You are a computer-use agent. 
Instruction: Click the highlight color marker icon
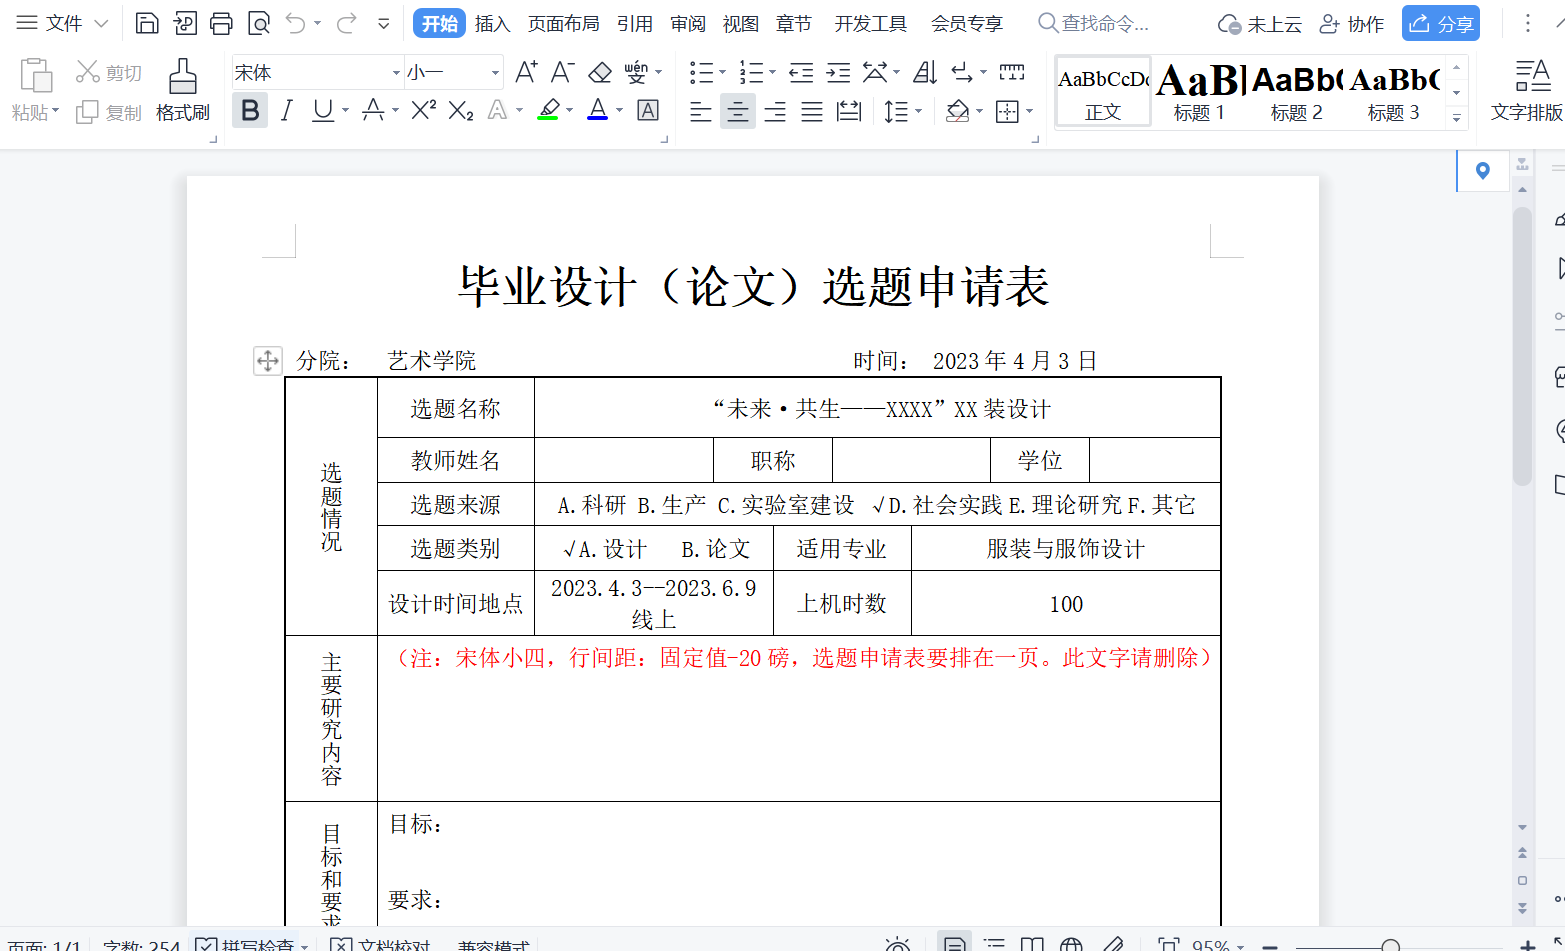(x=548, y=111)
